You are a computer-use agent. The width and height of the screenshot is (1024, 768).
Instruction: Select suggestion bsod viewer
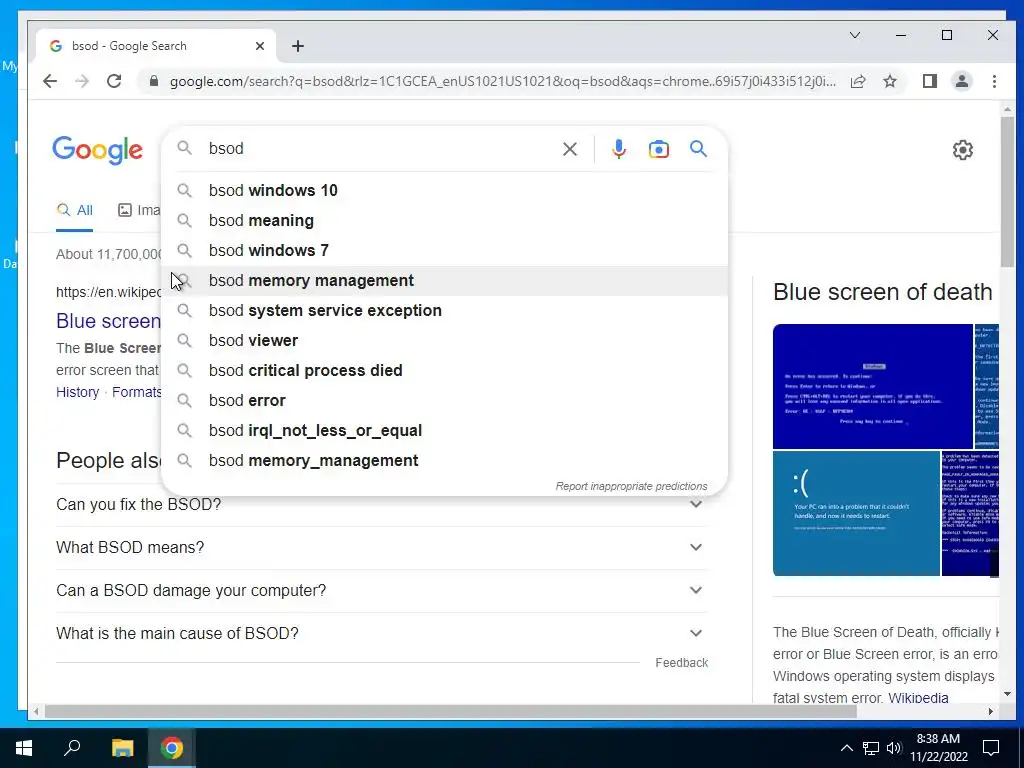tap(444, 341)
